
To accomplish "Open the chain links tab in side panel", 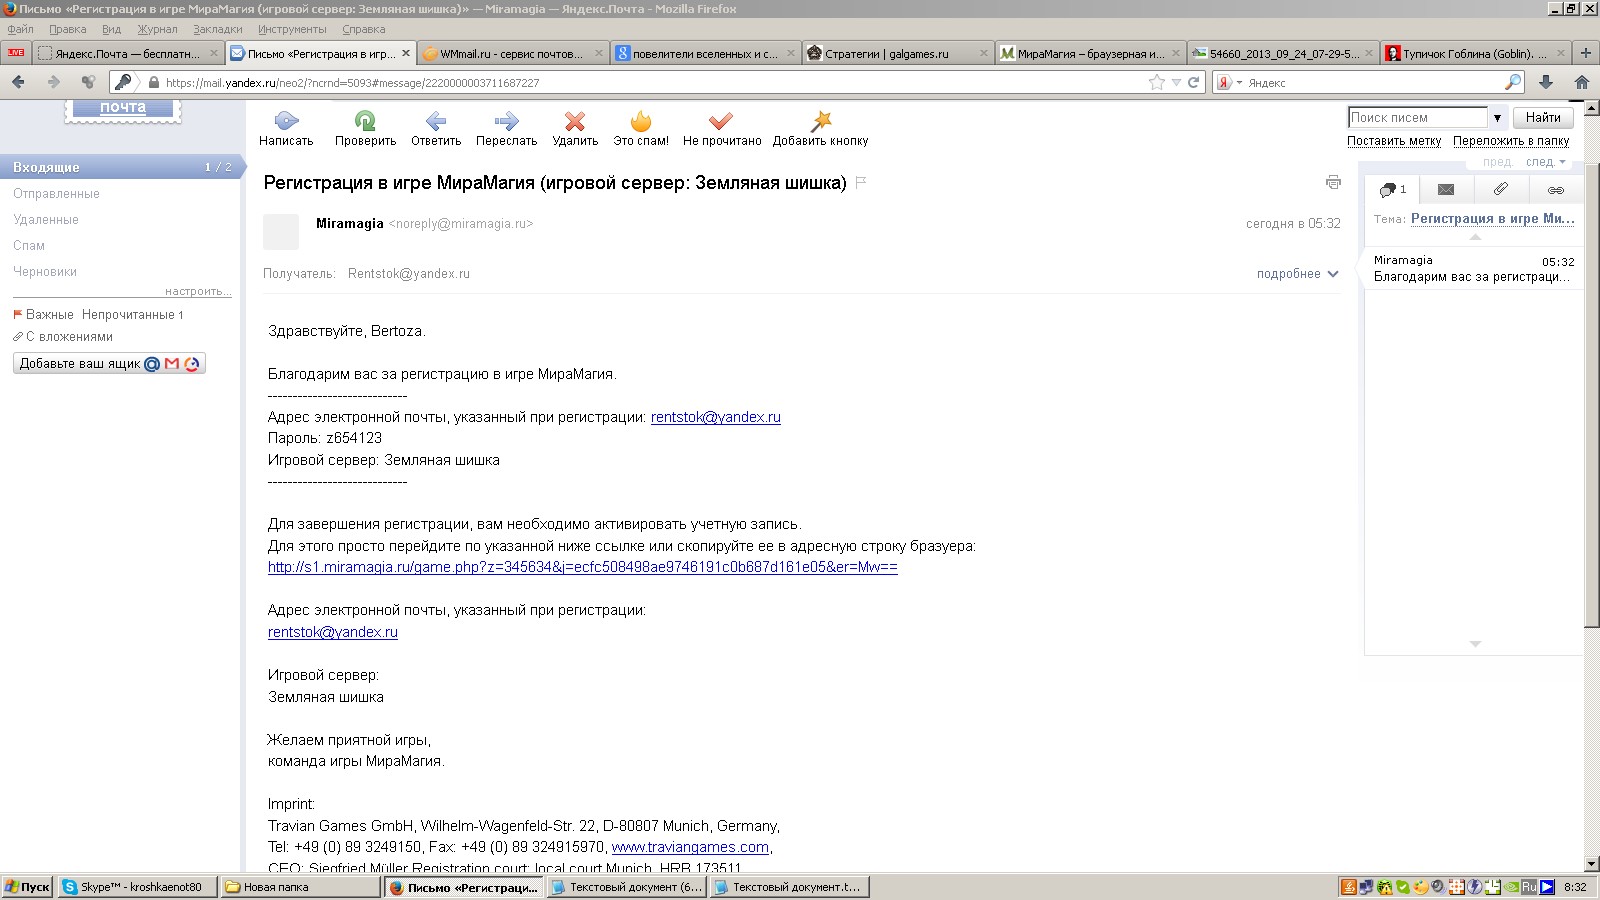I will click(1556, 189).
